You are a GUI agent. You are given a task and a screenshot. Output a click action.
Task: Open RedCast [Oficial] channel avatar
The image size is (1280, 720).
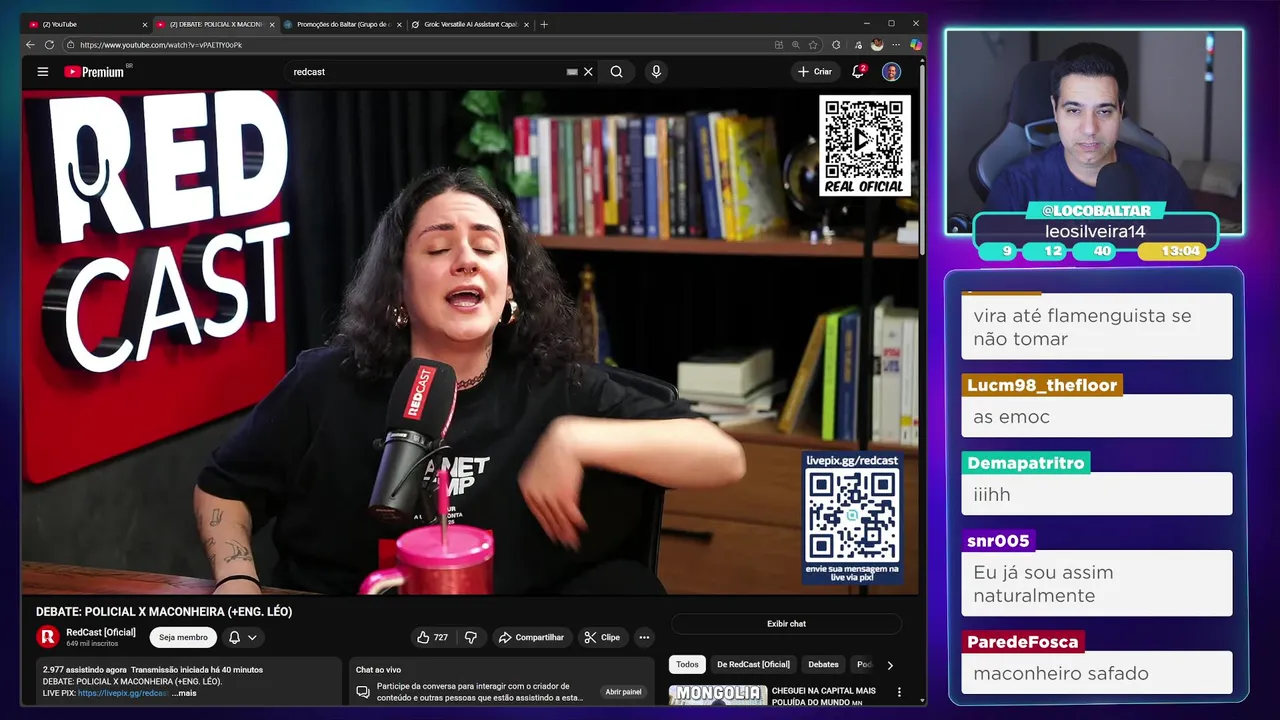tap(47, 637)
